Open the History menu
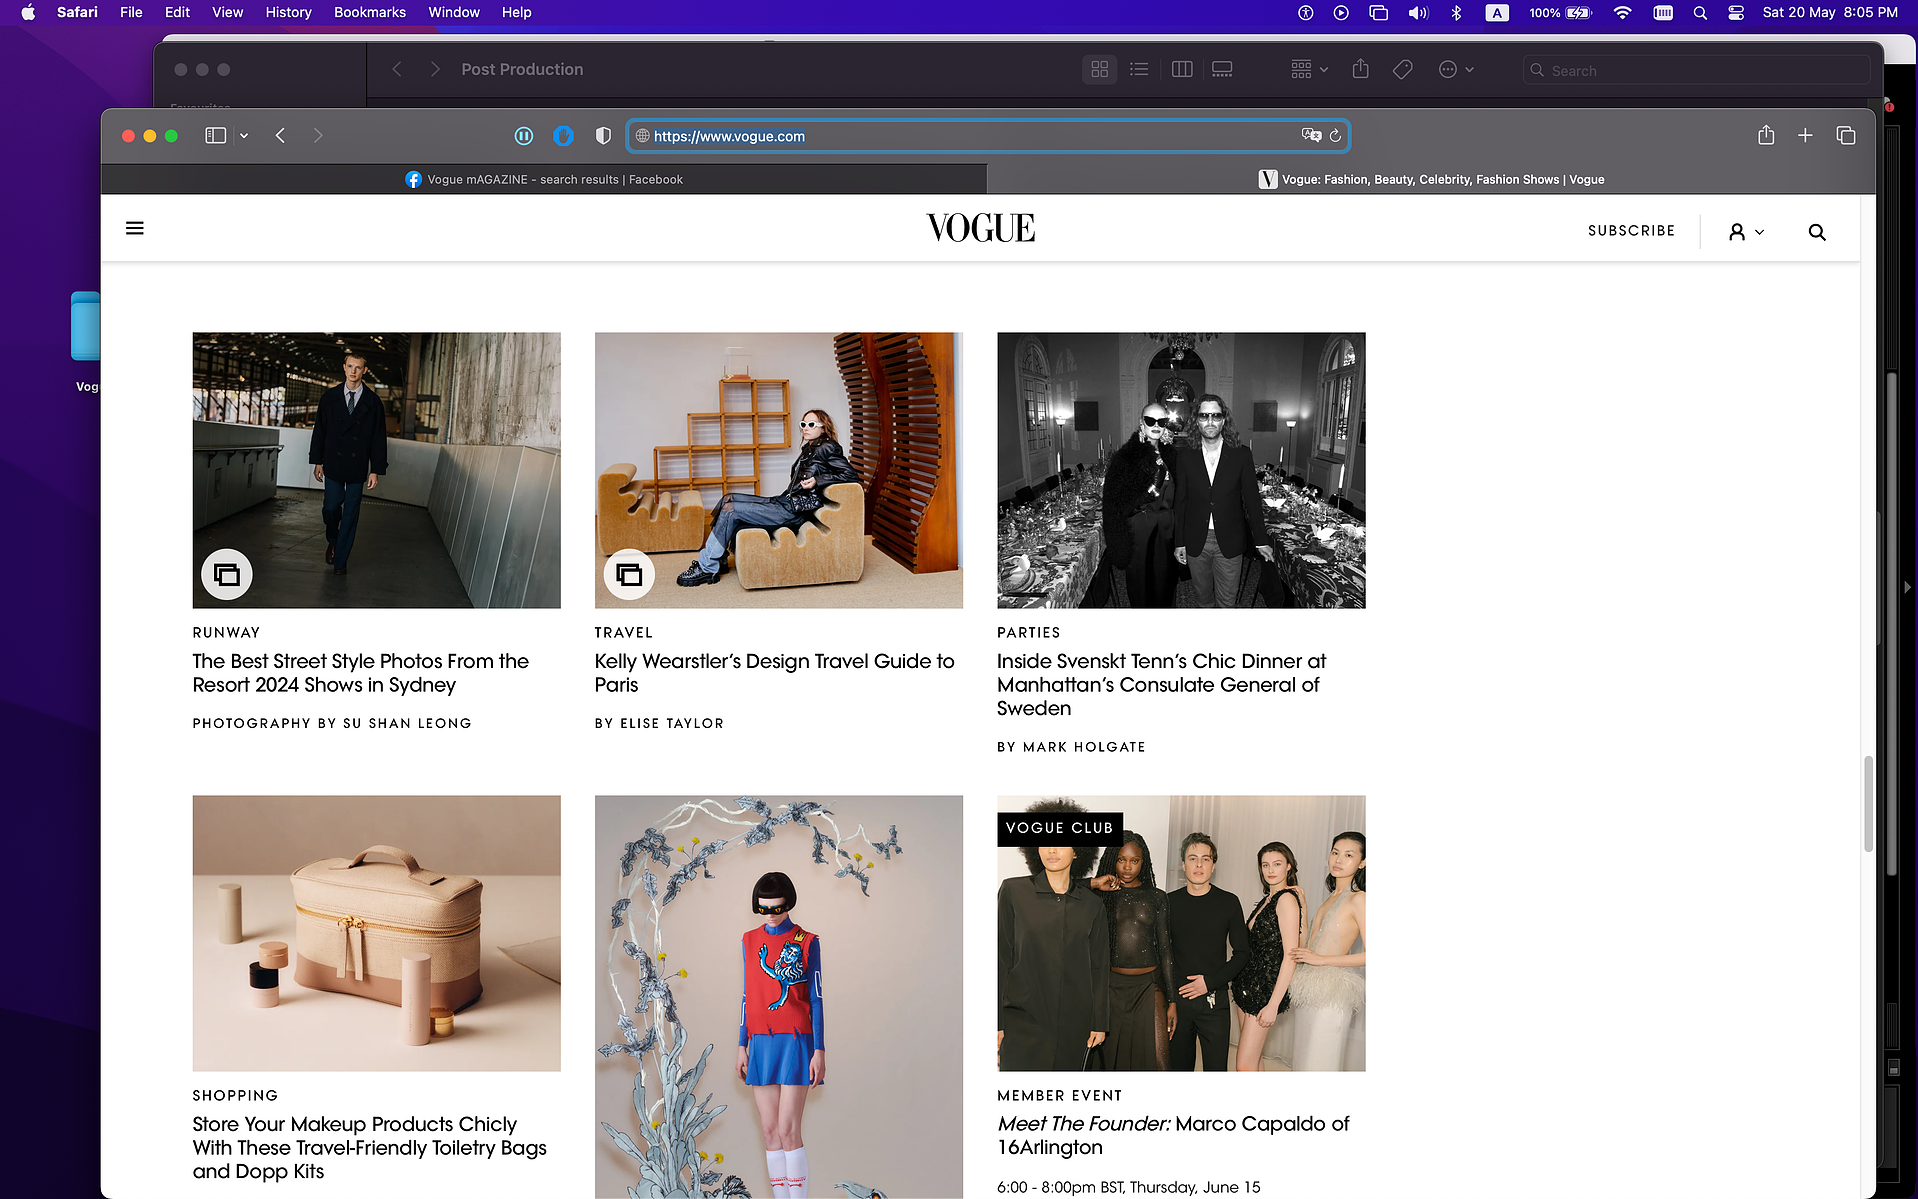 [288, 12]
